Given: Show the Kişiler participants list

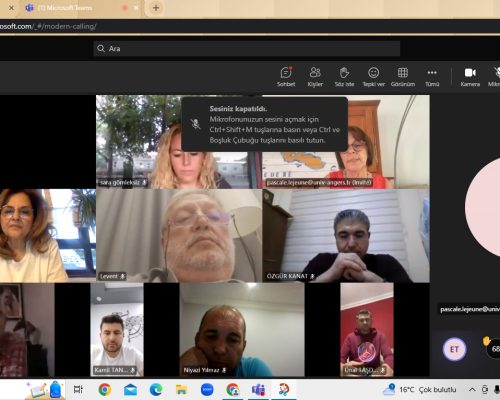Looking at the screenshot, I should tap(315, 77).
